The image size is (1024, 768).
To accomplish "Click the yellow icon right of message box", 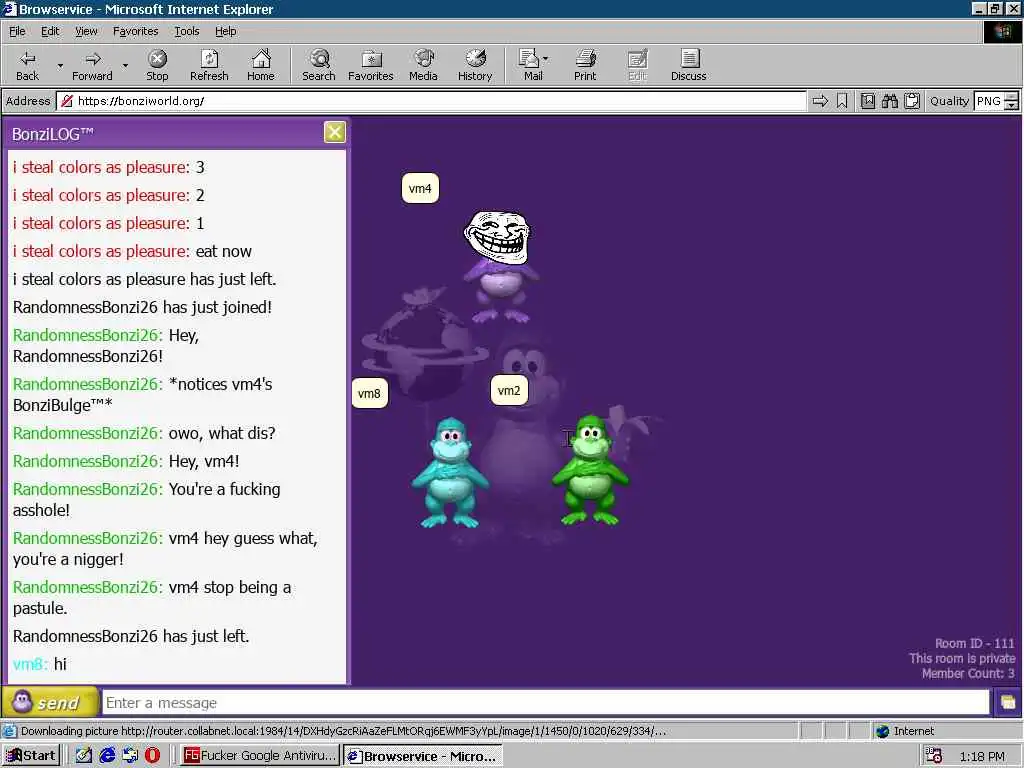I will [1008, 703].
